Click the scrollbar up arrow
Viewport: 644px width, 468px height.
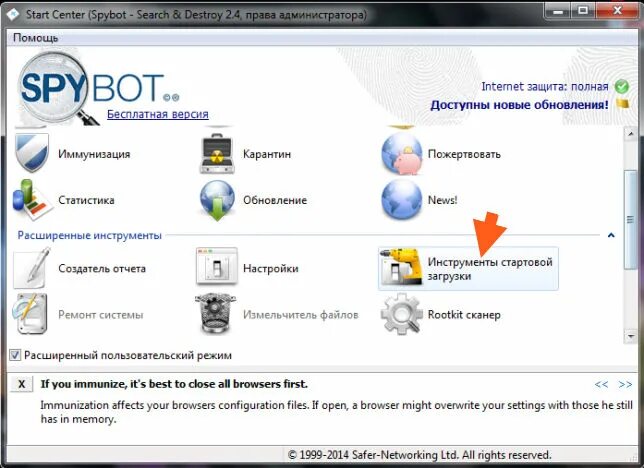(631, 134)
